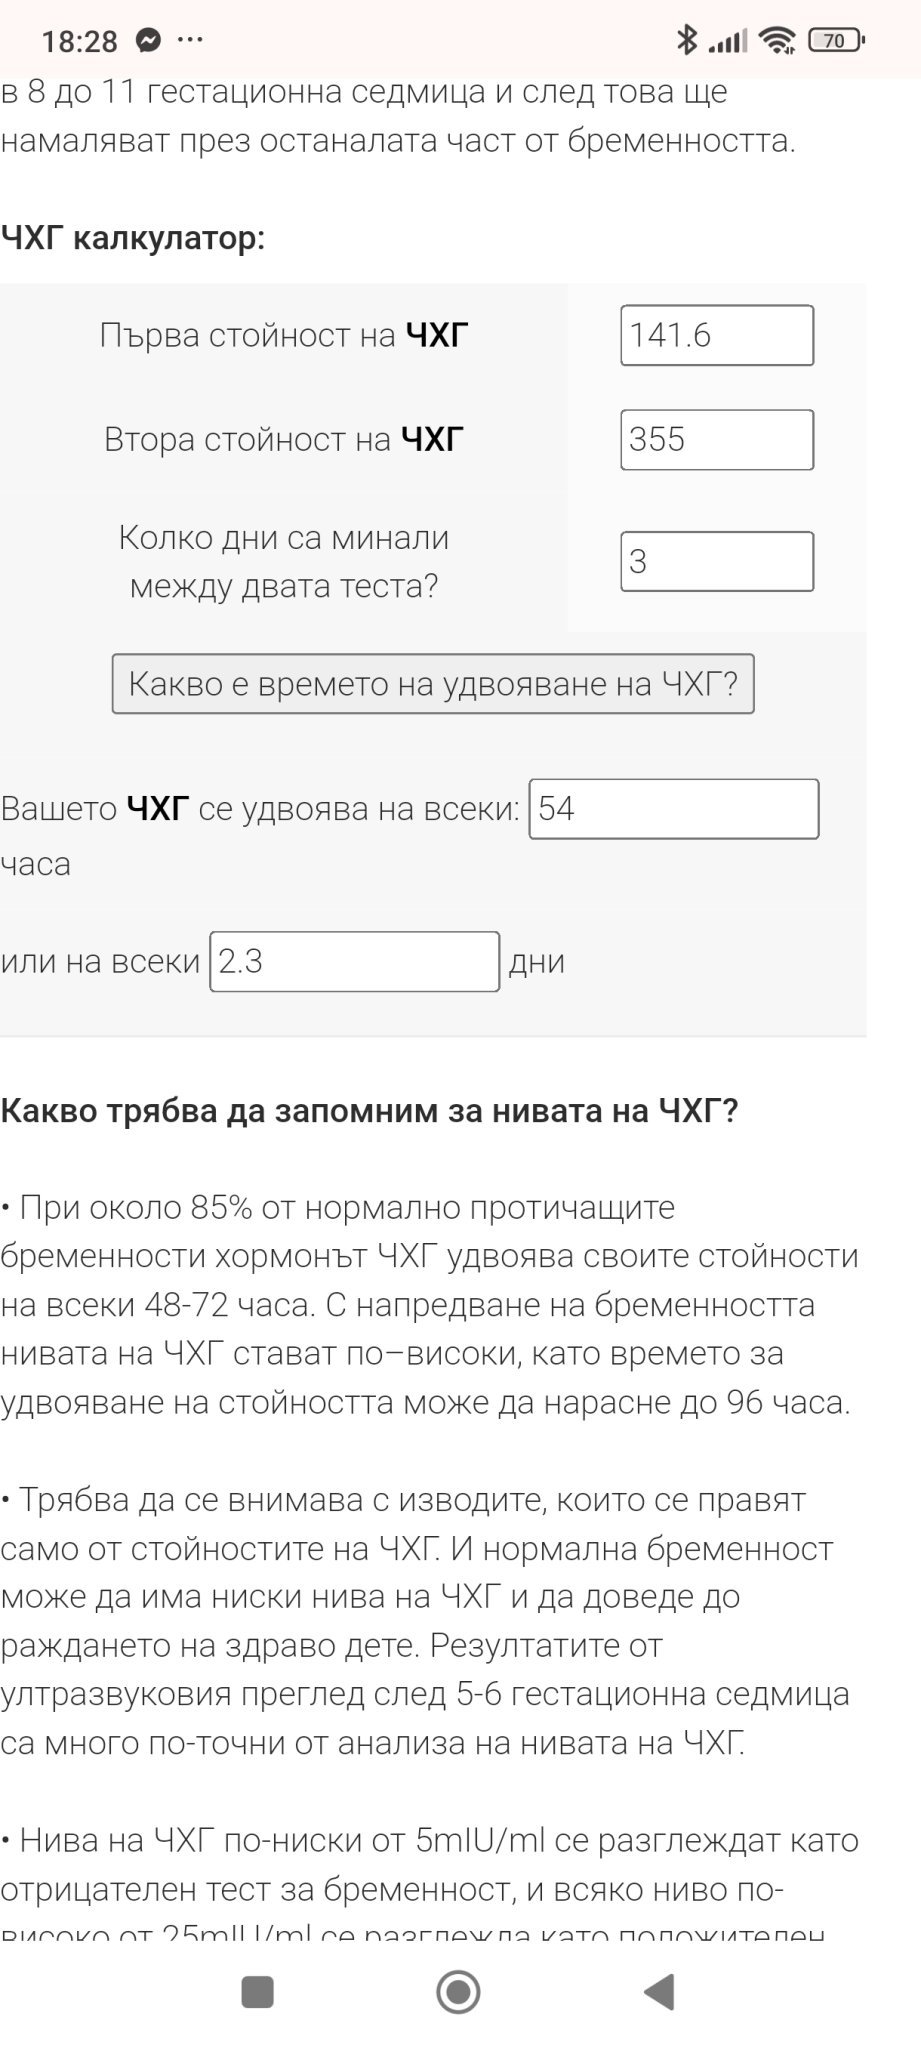Select the second ЧХГ value field showing 355
This screenshot has height=2048, width=921.
tap(716, 440)
